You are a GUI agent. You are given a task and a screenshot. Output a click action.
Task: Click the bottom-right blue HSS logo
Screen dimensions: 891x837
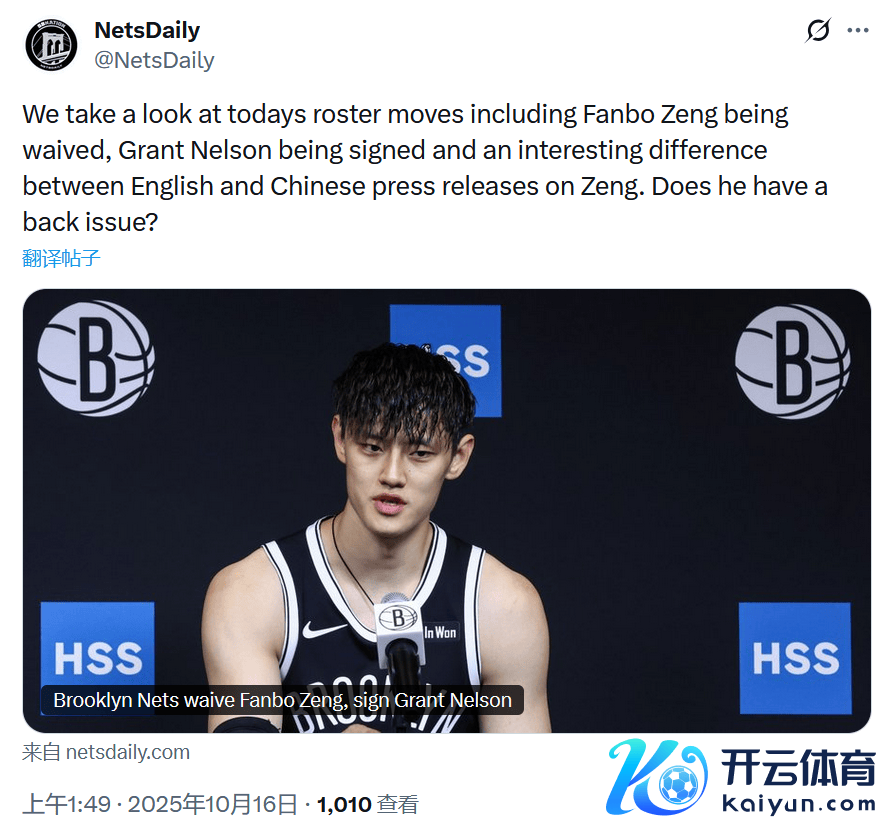795,658
